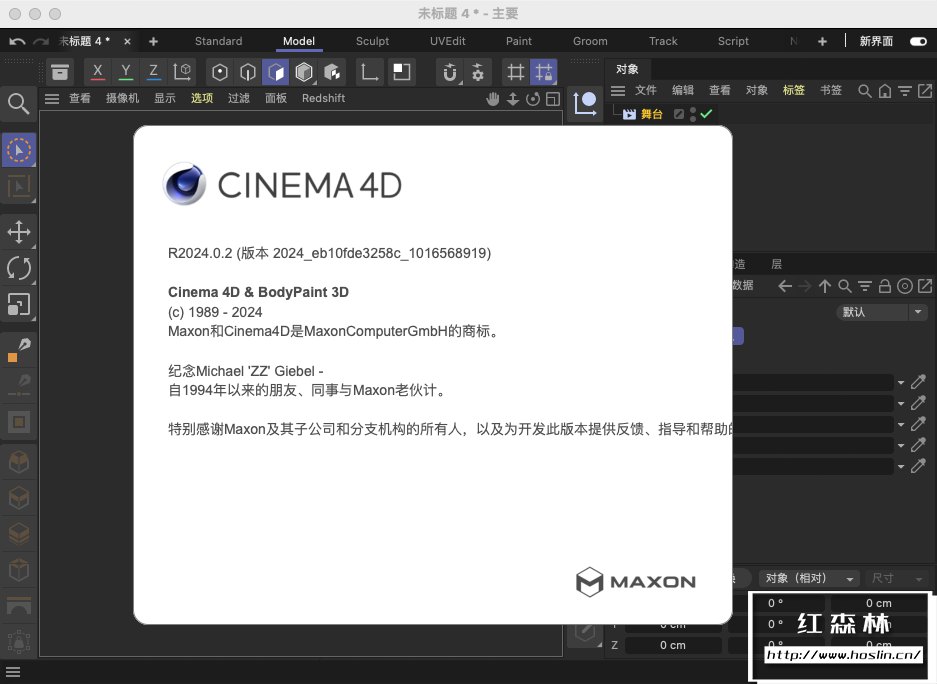
Task: Toggle the 新界面 switch
Action: [917, 41]
